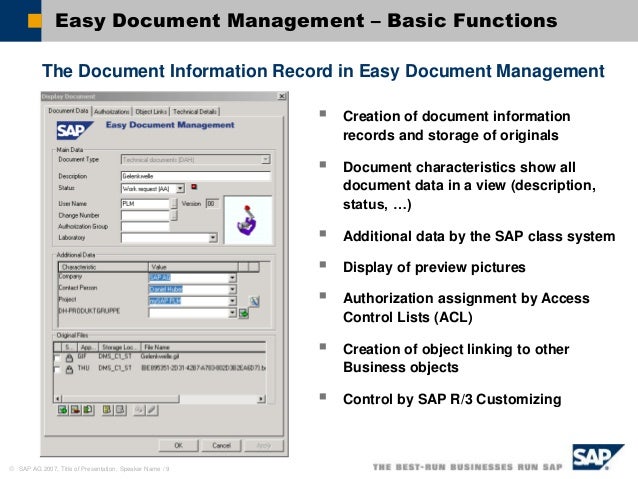Viewport: 638px width, 479px height.
Task: Click the File Name column header
Action: (x=203, y=347)
